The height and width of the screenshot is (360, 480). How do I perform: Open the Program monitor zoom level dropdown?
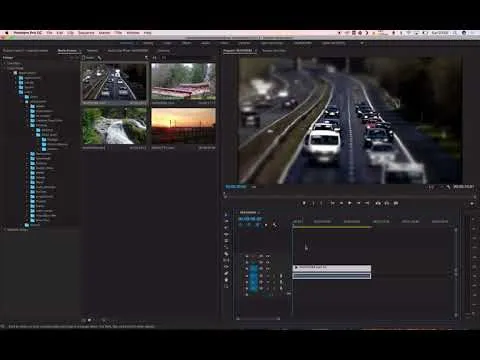pyautogui.click(x=254, y=187)
